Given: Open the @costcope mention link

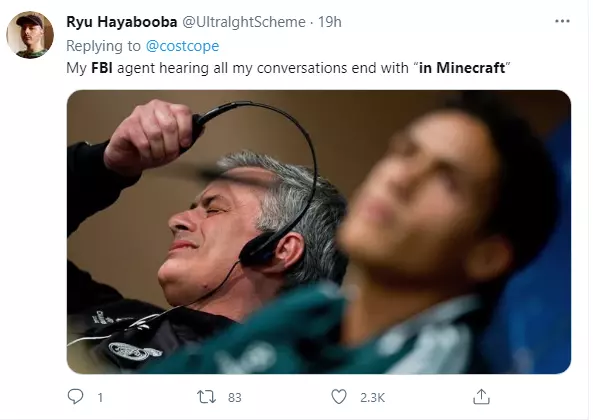Looking at the screenshot, I should coord(182,46).
